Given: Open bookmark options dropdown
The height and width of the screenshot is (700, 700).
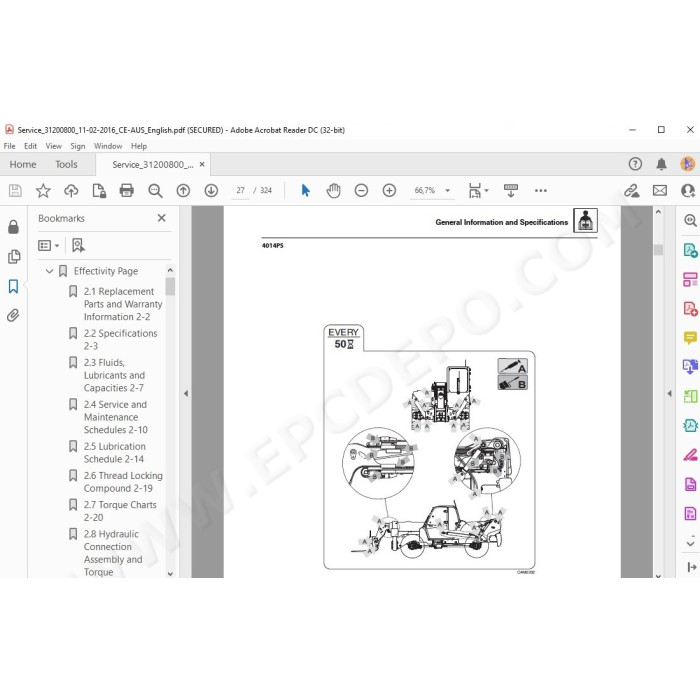Looking at the screenshot, I should pyautogui.click(x=49, y=246).
